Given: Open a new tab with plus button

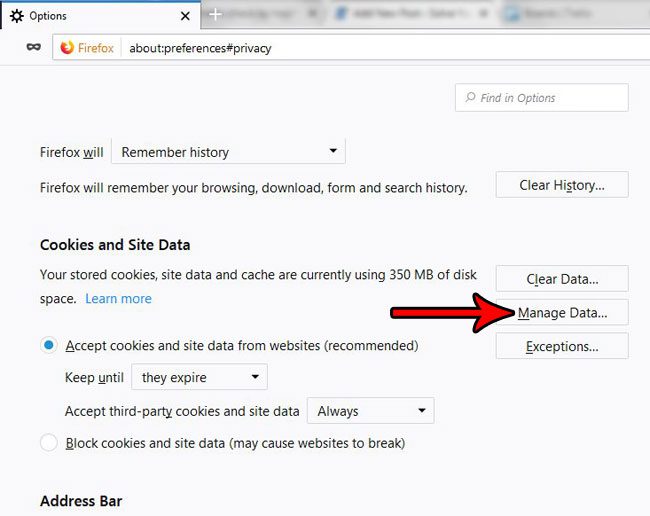Looking at the screenshot, I should [214, 15].
